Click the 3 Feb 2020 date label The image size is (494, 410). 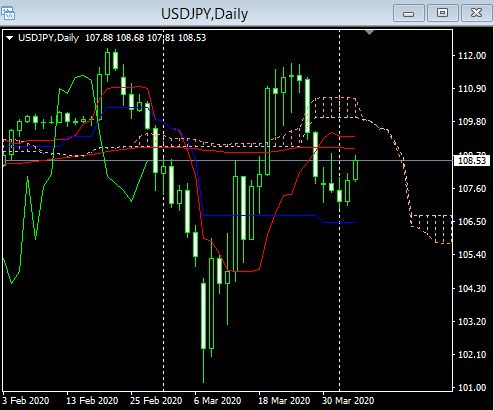pyautogui.click(x=26, y=400)
